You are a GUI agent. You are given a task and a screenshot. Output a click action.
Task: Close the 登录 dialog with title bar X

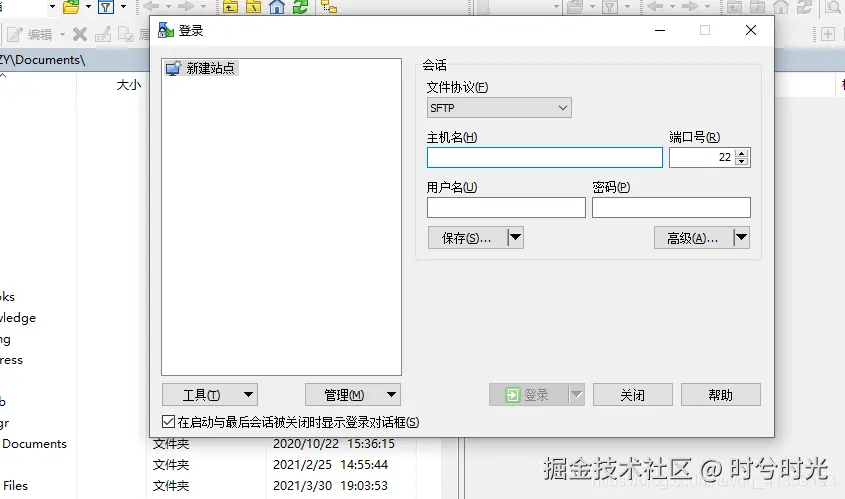pos(751,30)
